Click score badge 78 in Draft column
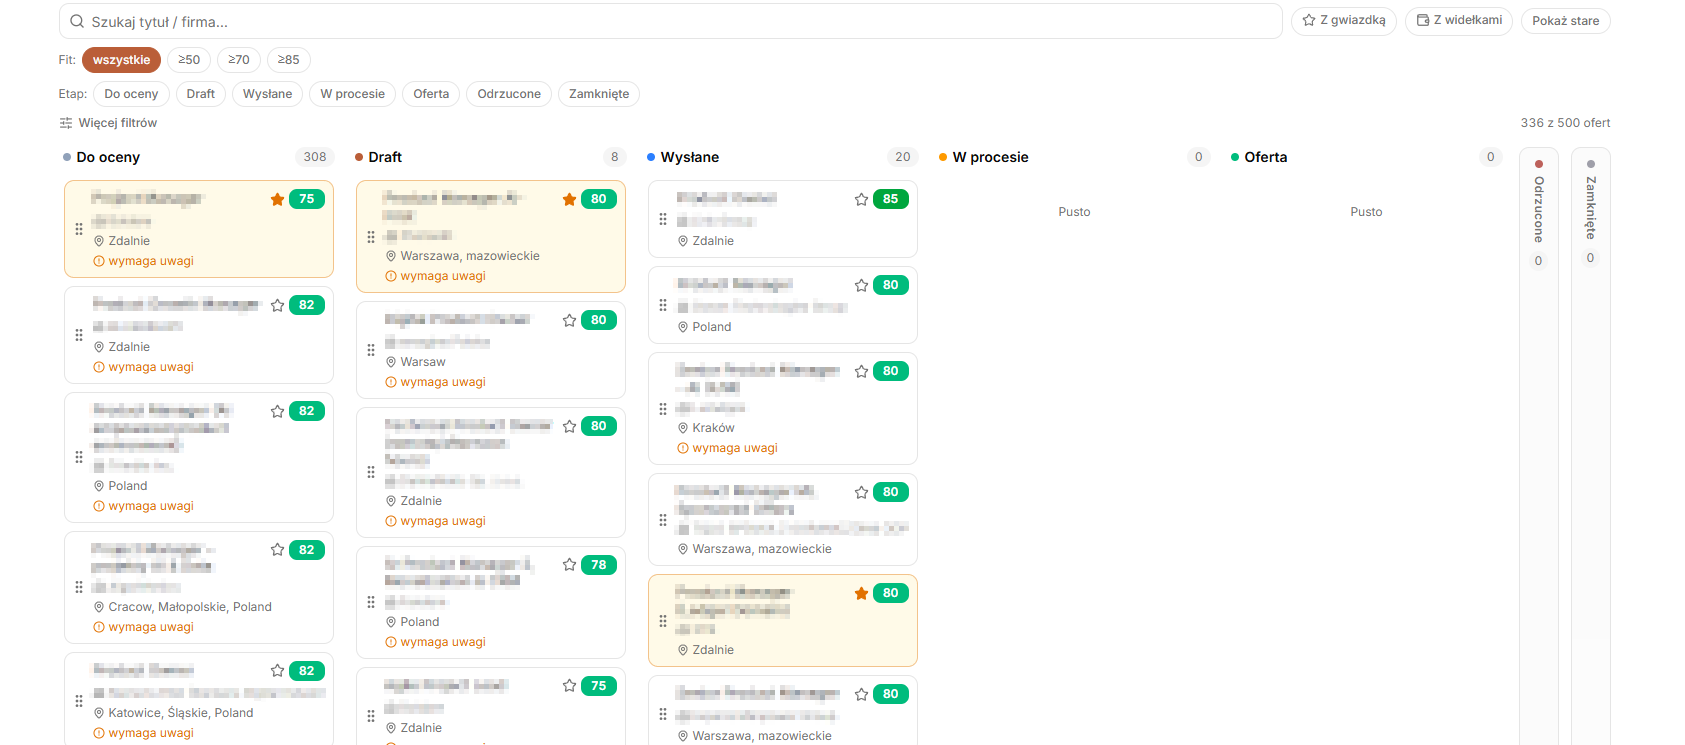 pos(598,565)
